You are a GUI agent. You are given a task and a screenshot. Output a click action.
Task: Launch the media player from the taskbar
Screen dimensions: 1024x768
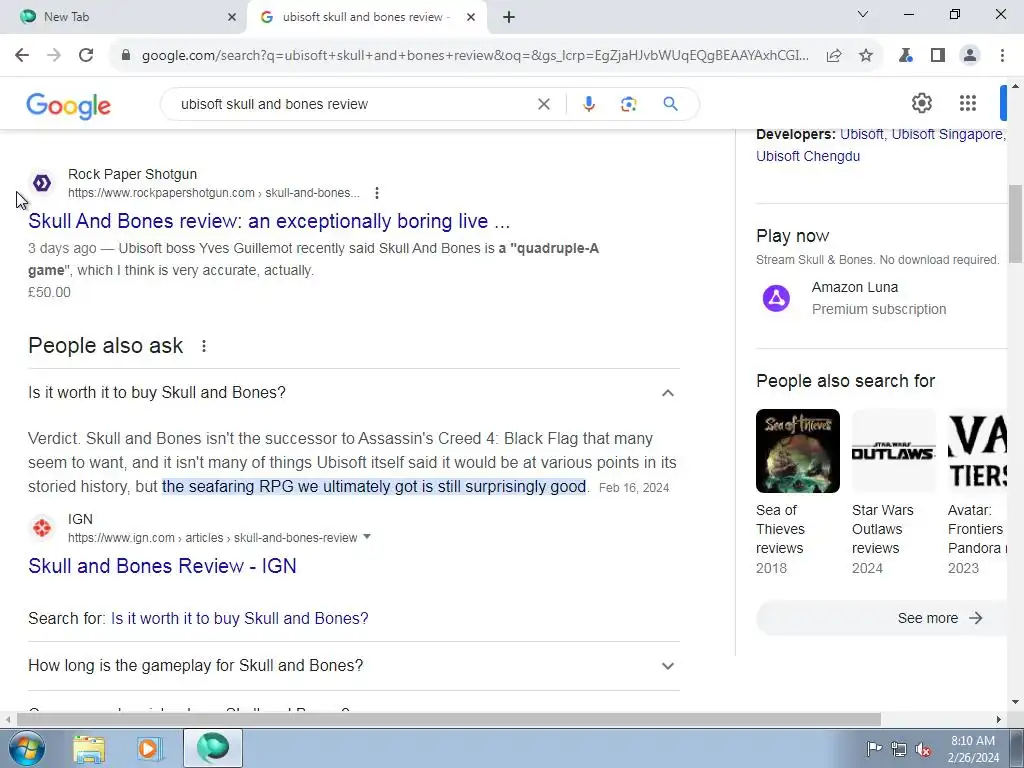(x=150, y=749)
